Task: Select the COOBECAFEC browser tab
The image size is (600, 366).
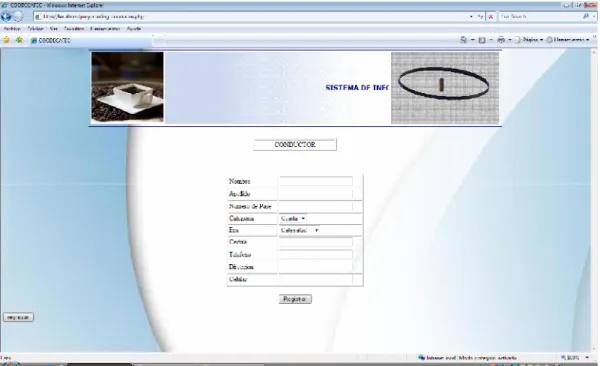Action: (x=51, y=40)
